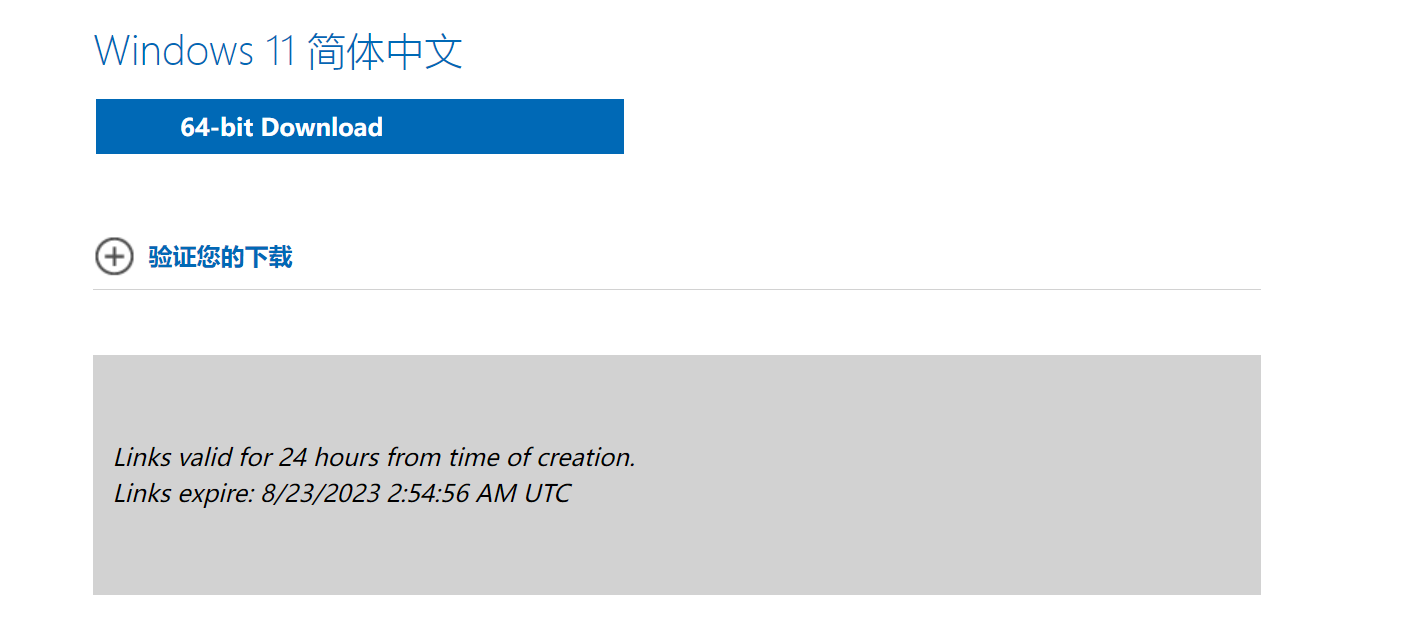Select the 'Links expire' line
This screenshot has height=637, width=1401.
pos(342,493)
